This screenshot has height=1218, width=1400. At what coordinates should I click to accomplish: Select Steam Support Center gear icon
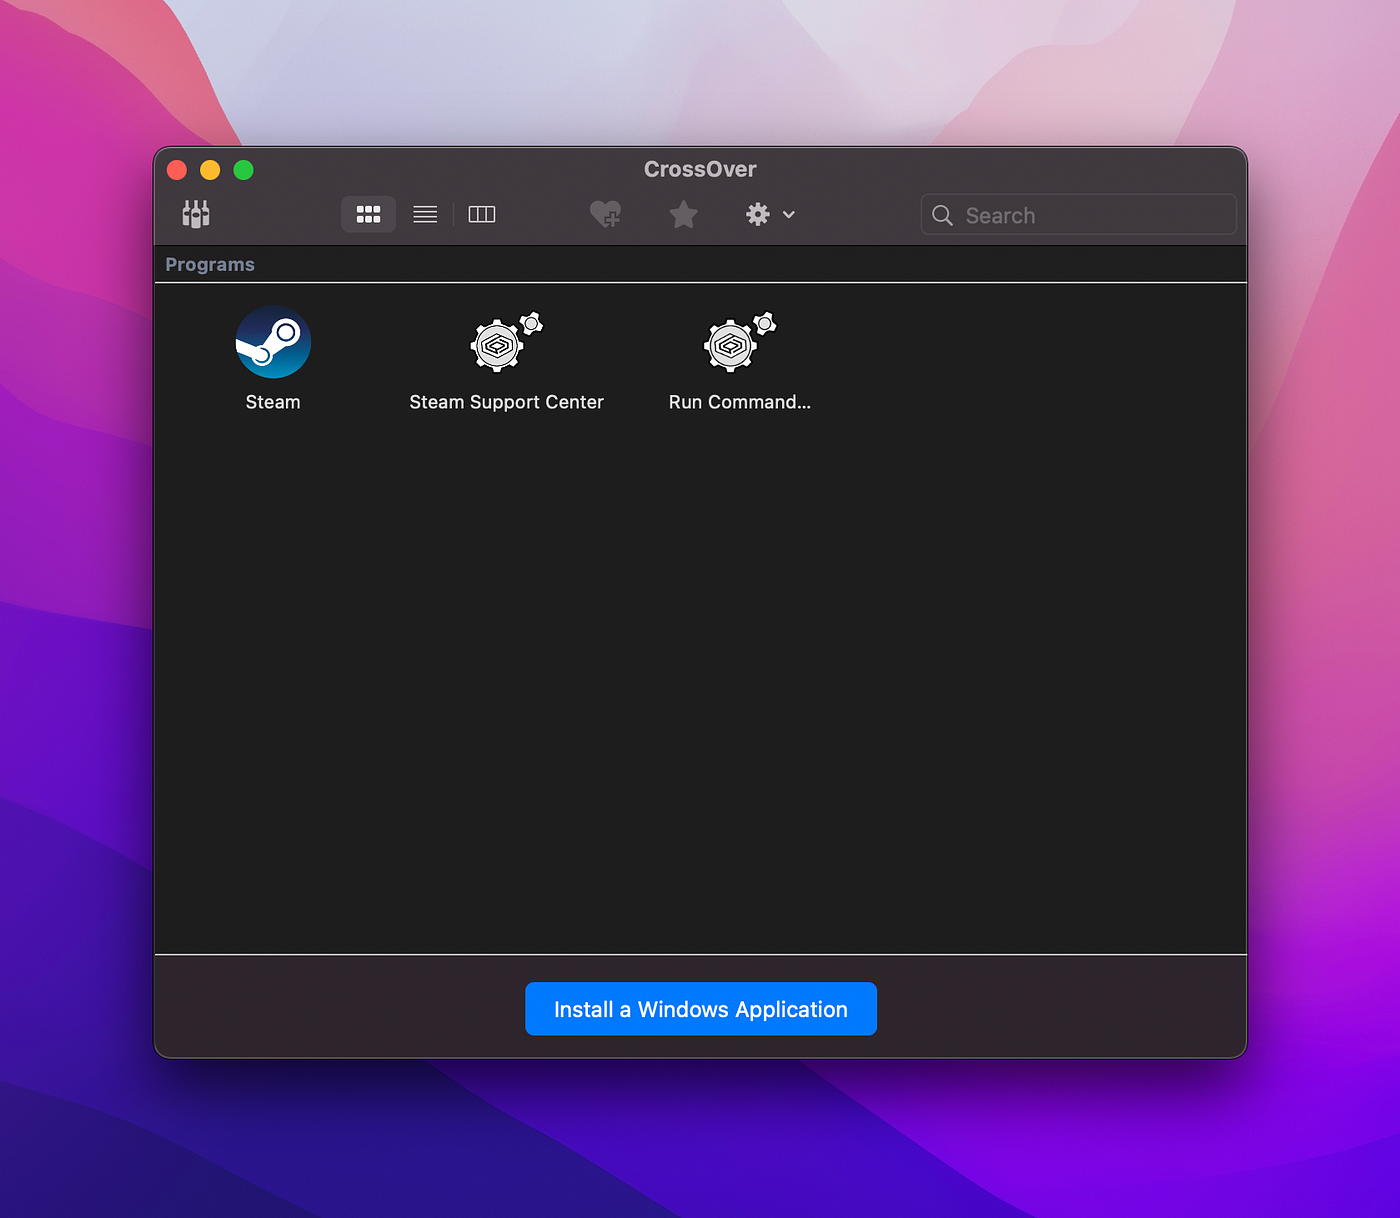coord(506,342)
